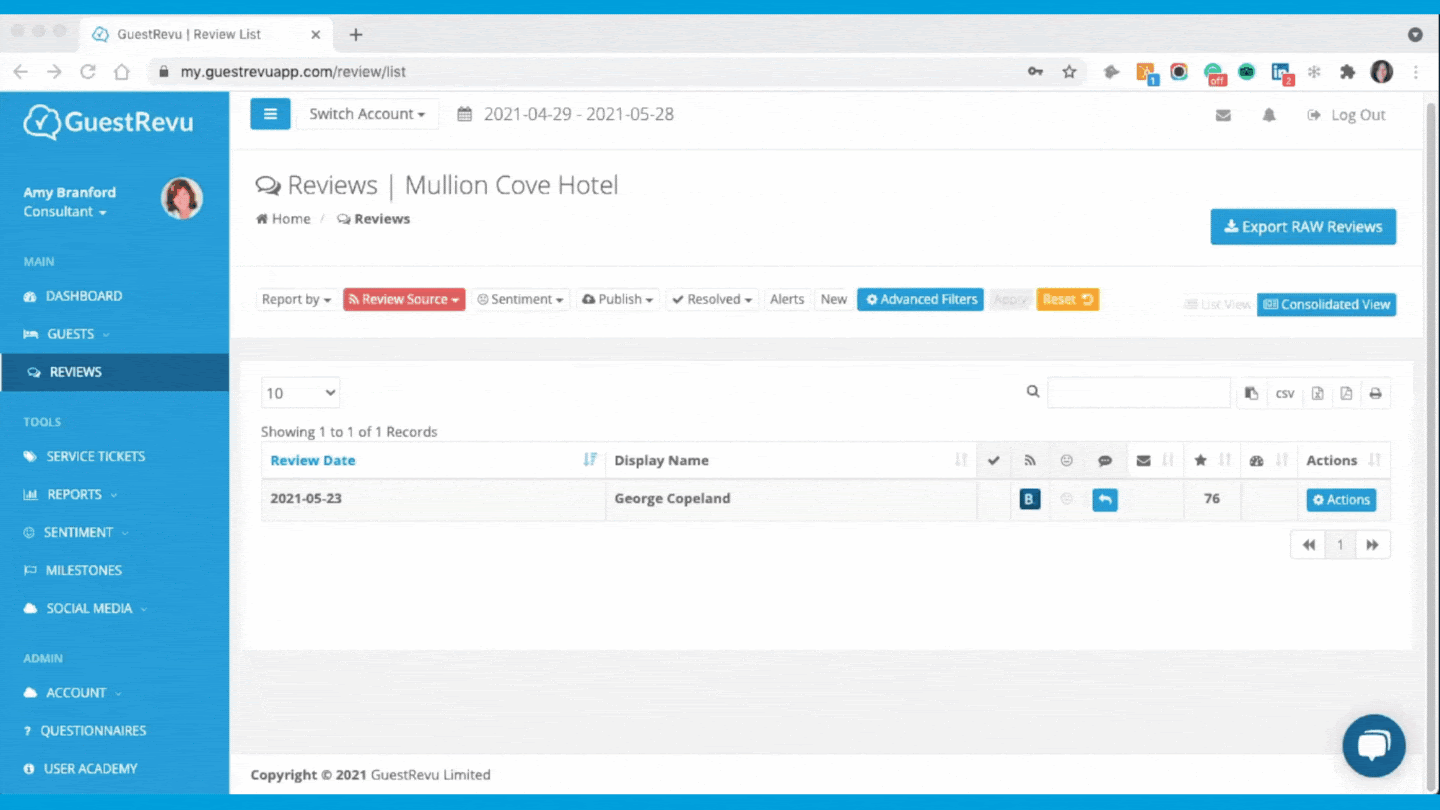Sort by the dashboard gauge column
This screenshot has height=810, width=1440.
click(x=1269, y=460)
